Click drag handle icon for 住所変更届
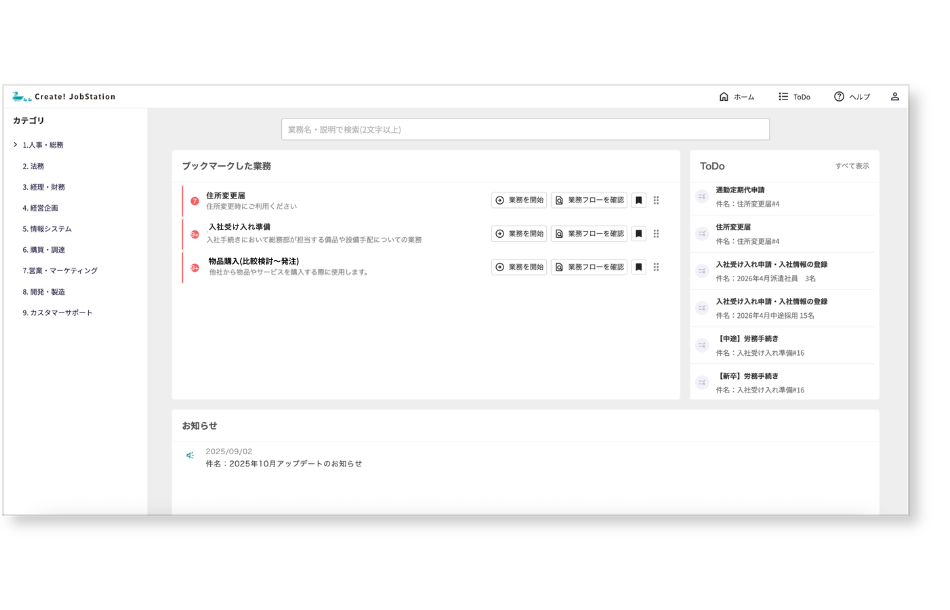The height and width of the screenshot is (610, 950). pos(656,201)
